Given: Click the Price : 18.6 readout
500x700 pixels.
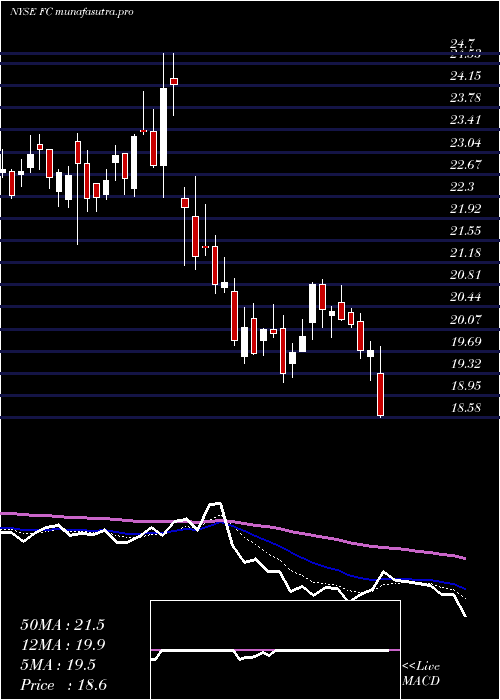Looking at the screenshot, I should coord(63,685).
